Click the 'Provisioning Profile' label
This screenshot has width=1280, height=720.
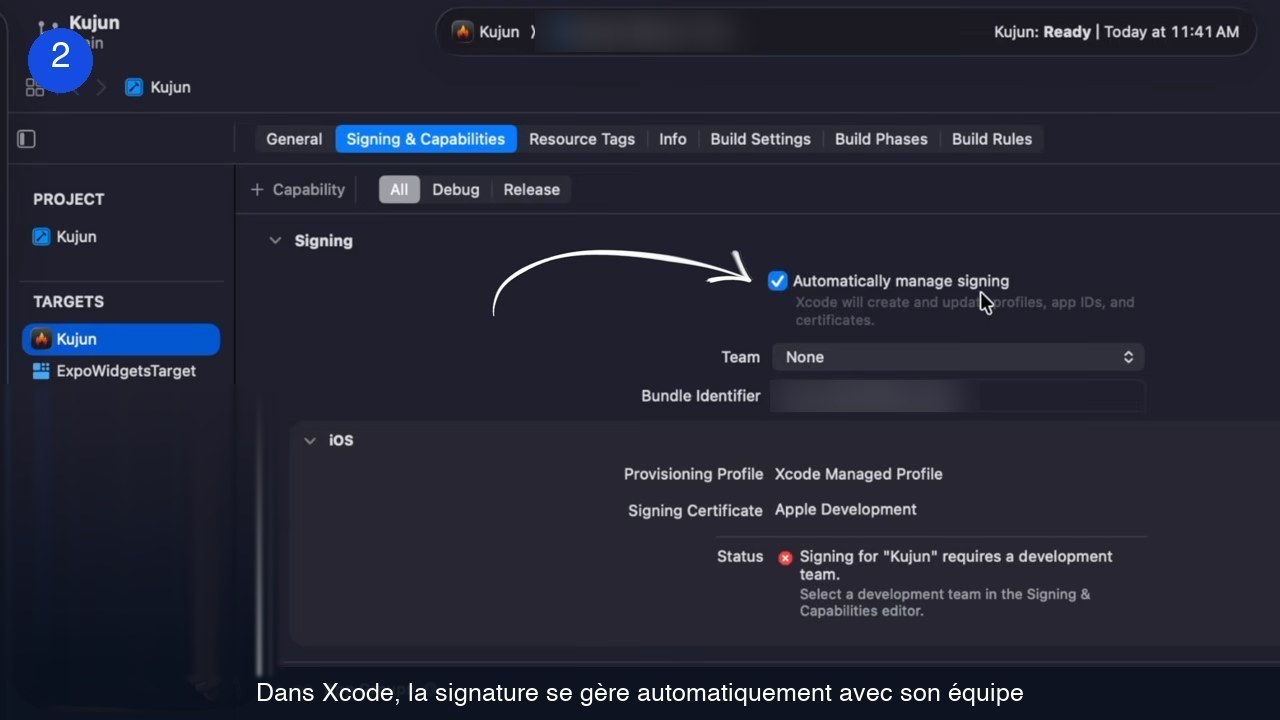coord(693,474)
